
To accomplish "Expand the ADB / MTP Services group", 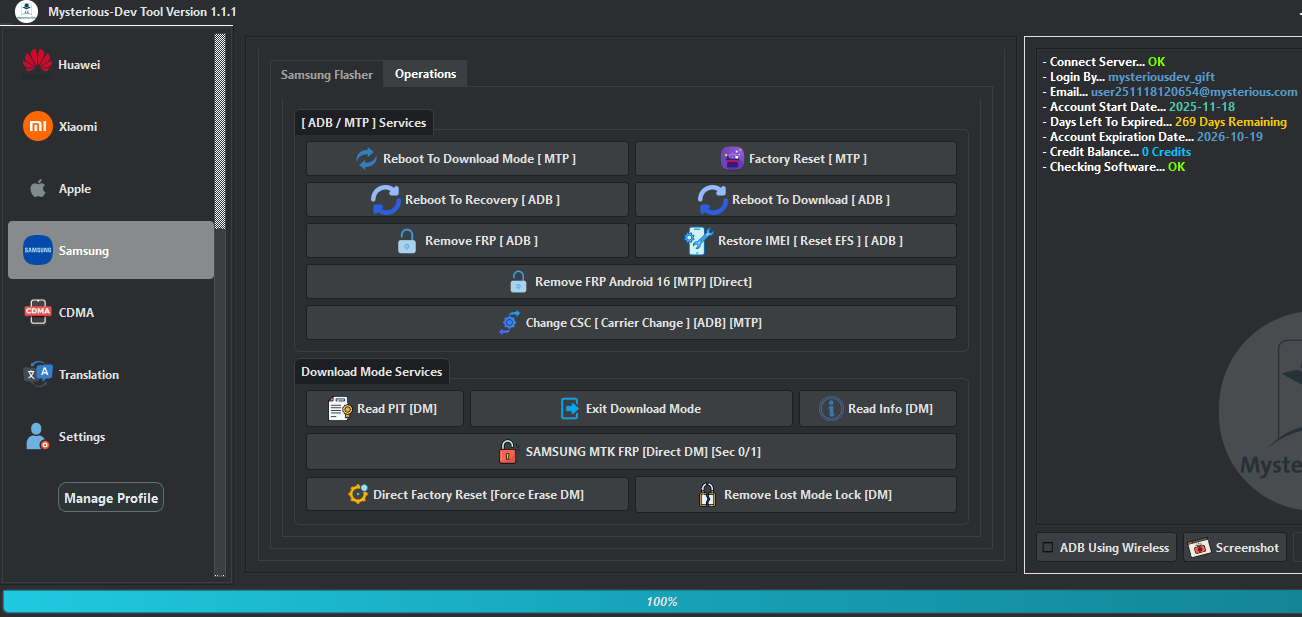I will click(364, 122).
